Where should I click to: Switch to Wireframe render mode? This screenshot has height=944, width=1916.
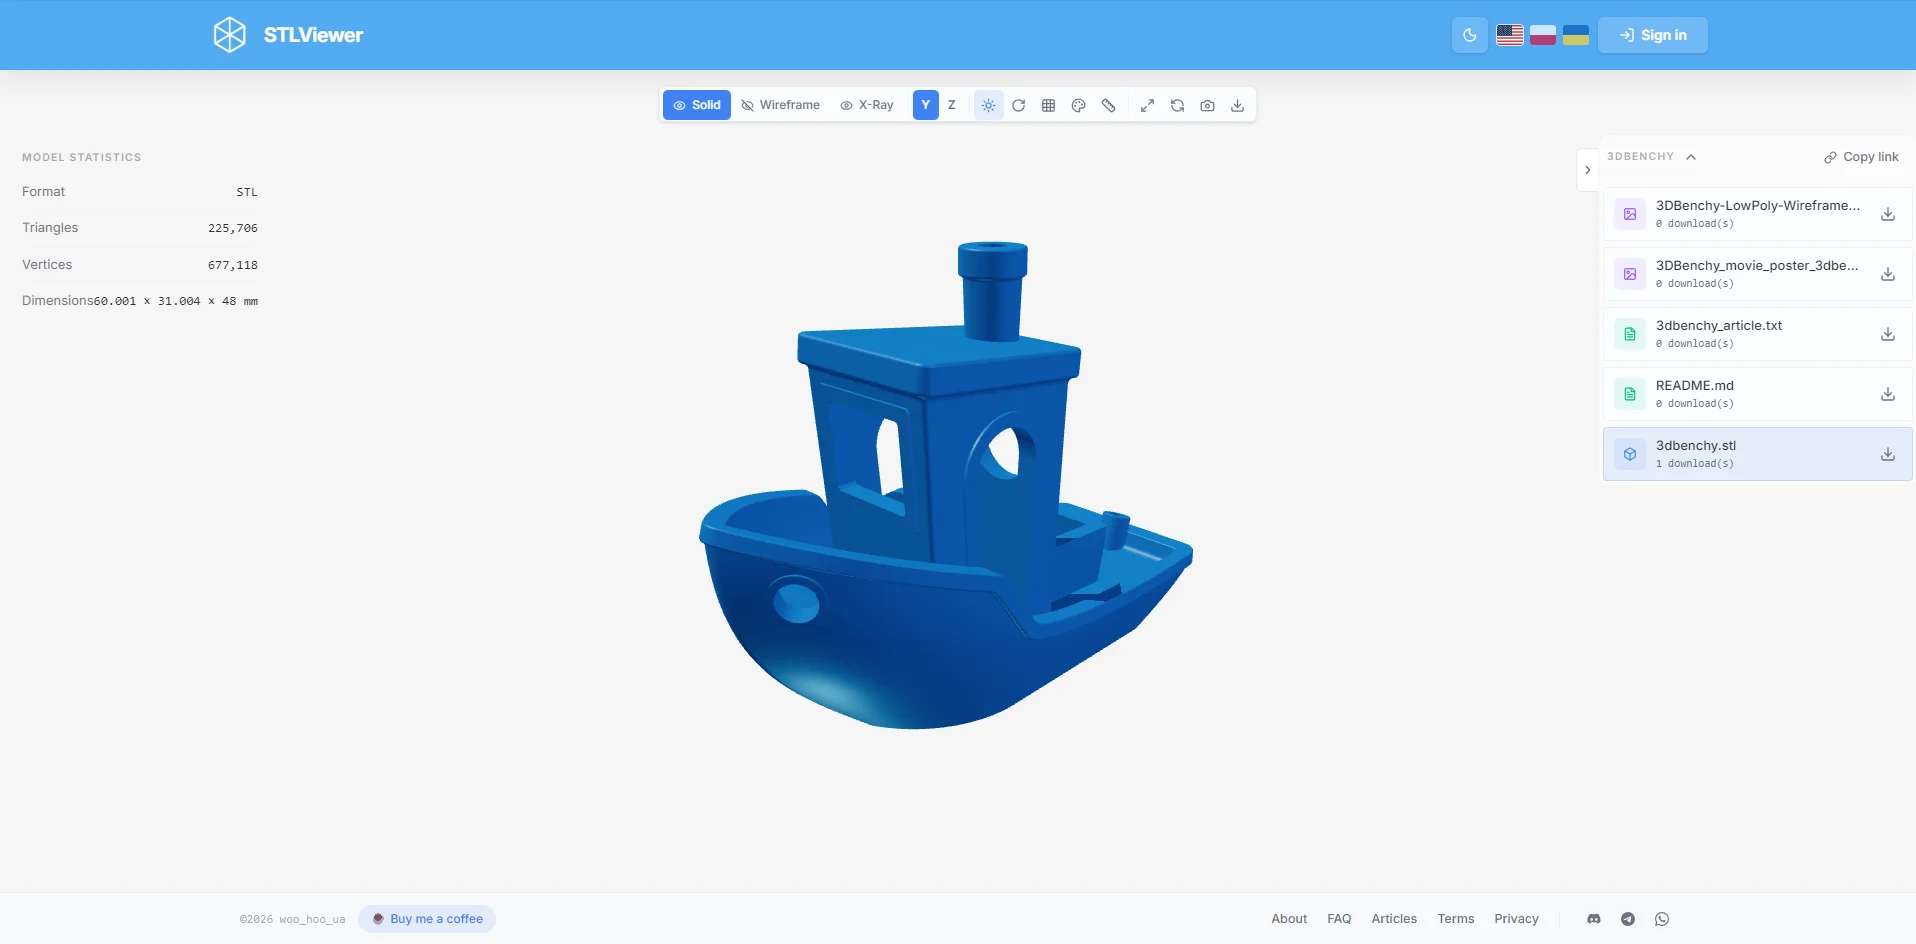(780, 105)
